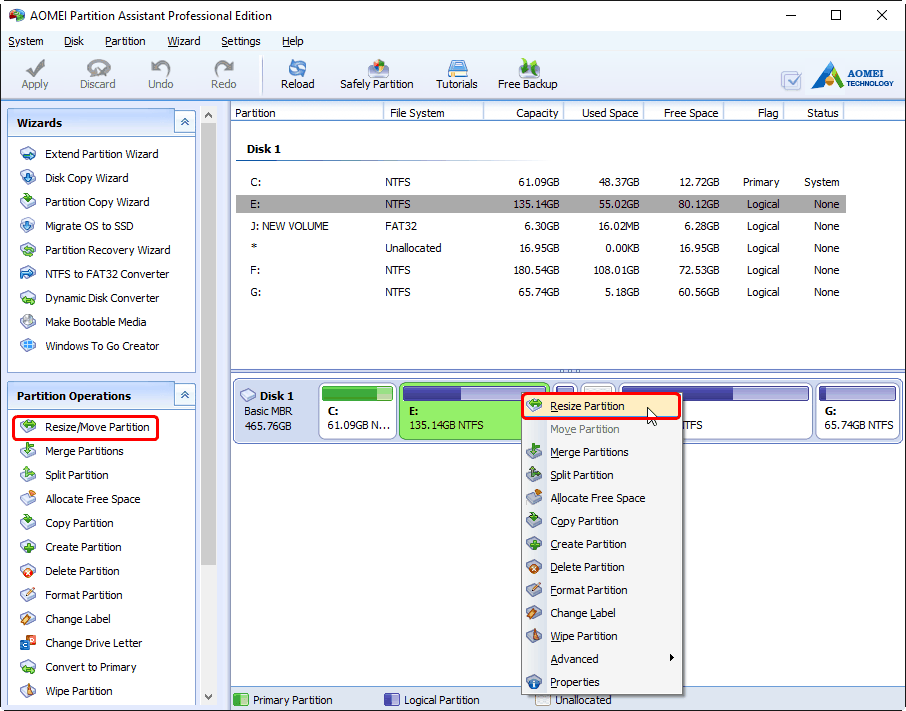The image size is (906, 711).
Task: Click the Discard toolbar icon
Action: (98, 69)
